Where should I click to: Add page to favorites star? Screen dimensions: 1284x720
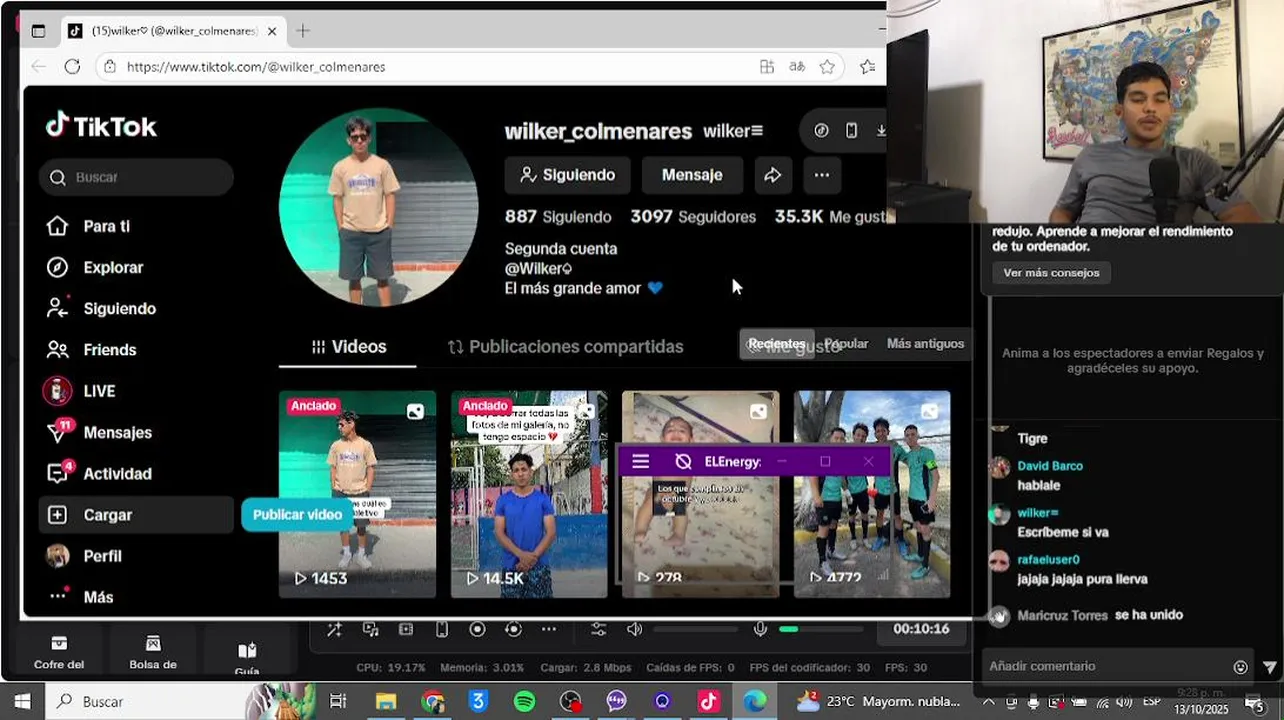(x=827, y=67)
